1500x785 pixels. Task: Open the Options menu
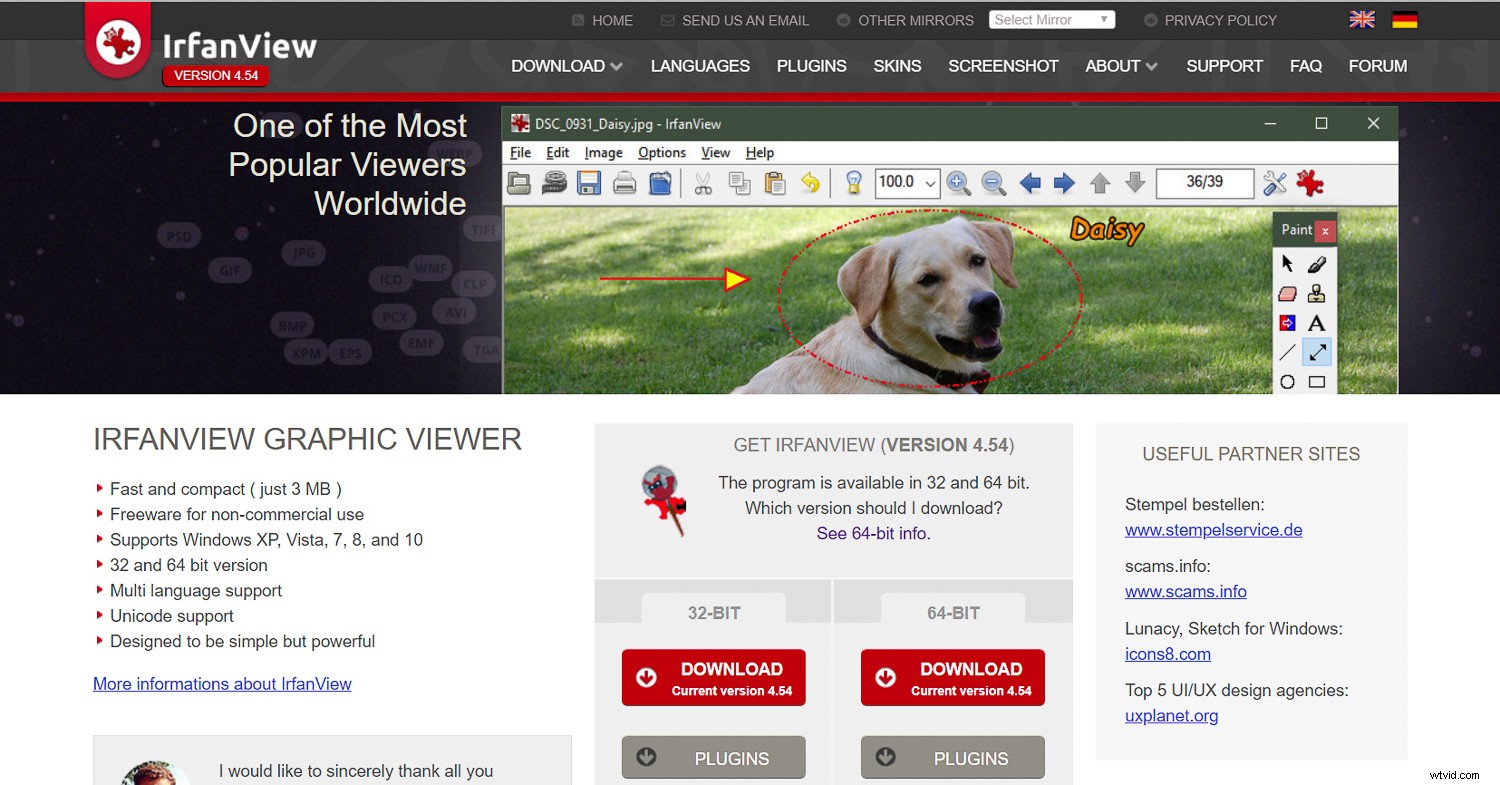pos(661,153)
